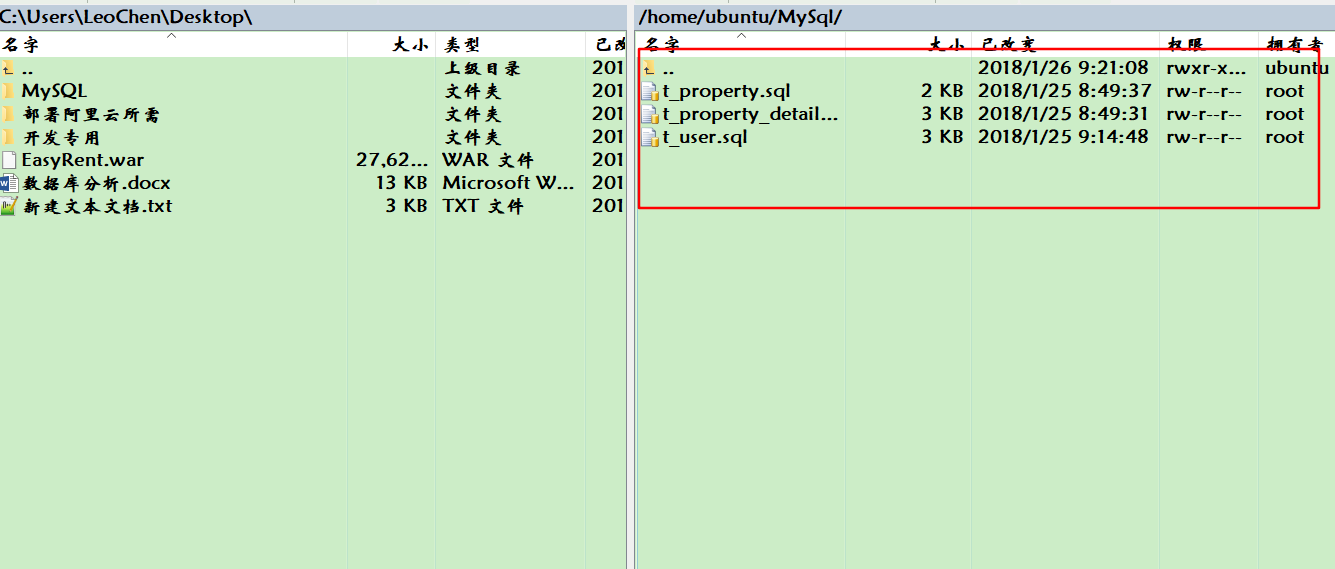Select t_property.sql file name
1335x569 pixels.
click(727, 91)
